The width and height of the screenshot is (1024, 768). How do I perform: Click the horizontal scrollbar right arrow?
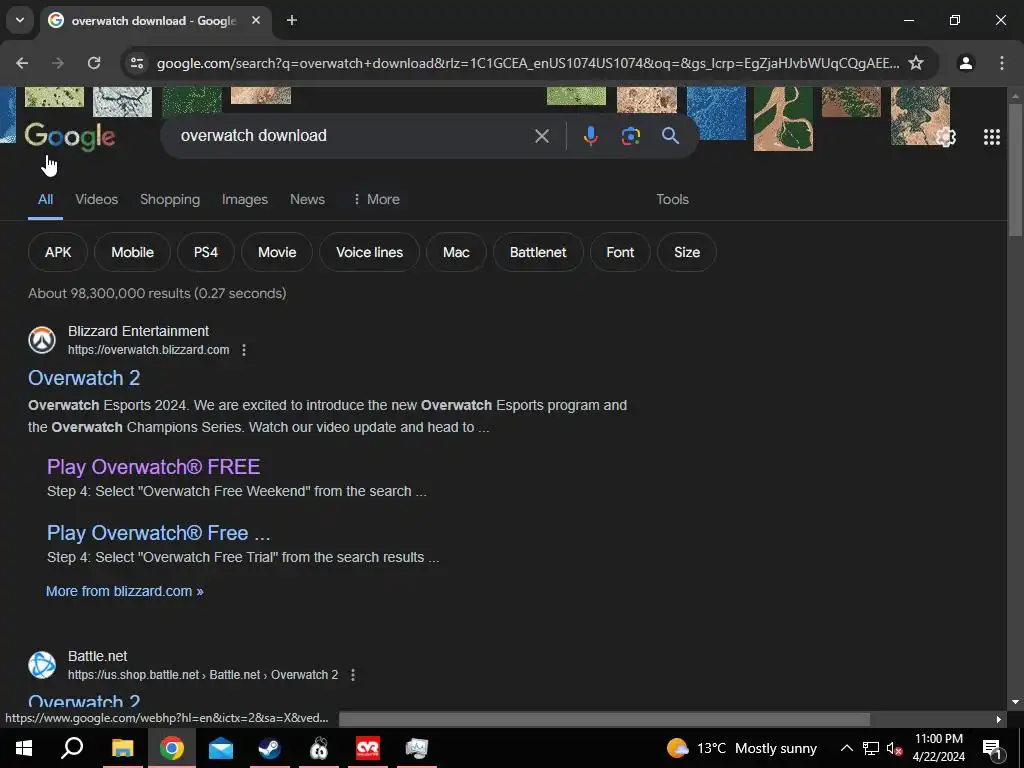[999, 719]
